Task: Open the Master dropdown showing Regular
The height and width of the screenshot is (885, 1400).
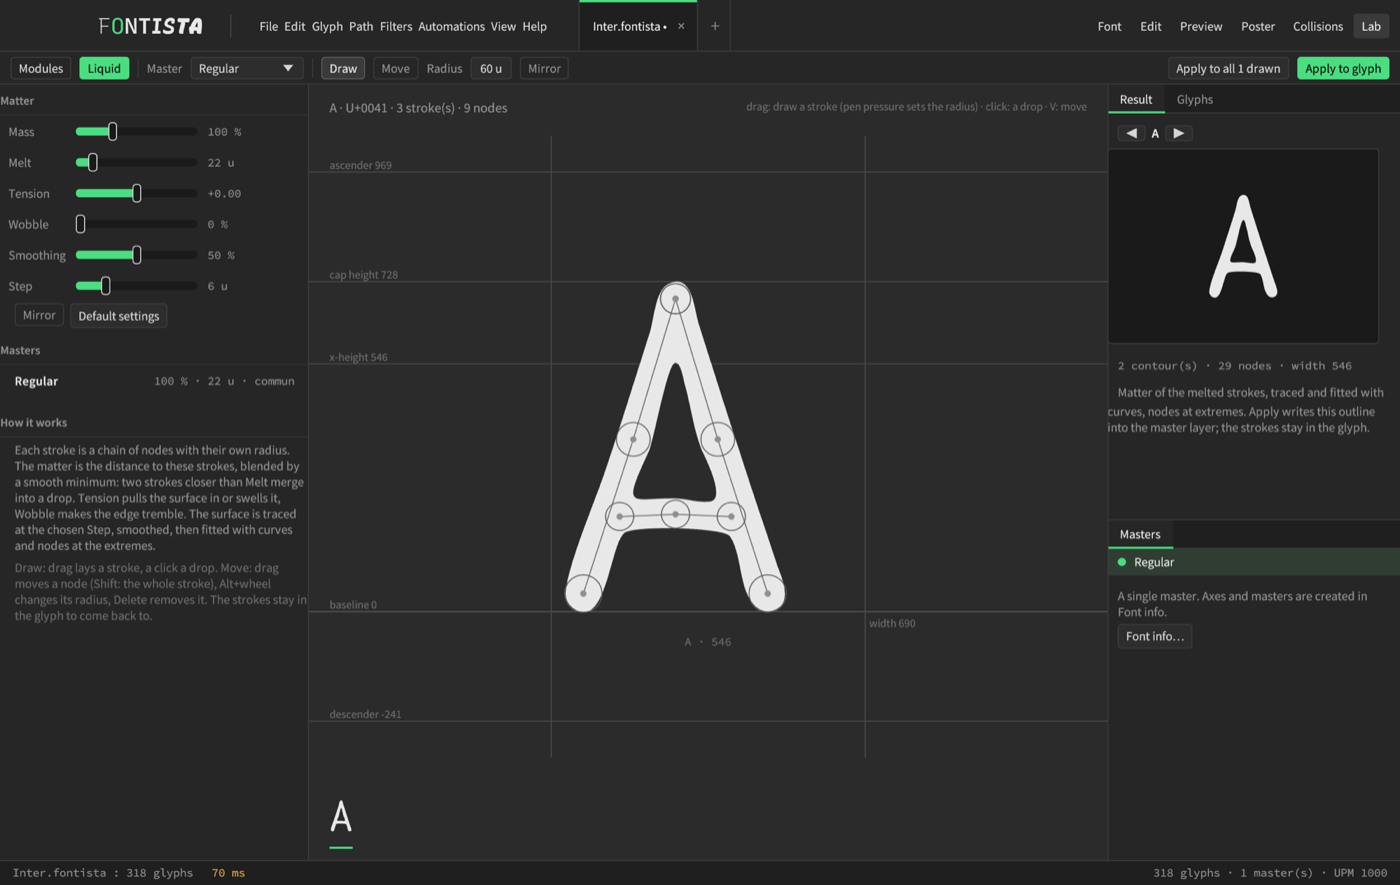Action: click(x=247, y=68)
